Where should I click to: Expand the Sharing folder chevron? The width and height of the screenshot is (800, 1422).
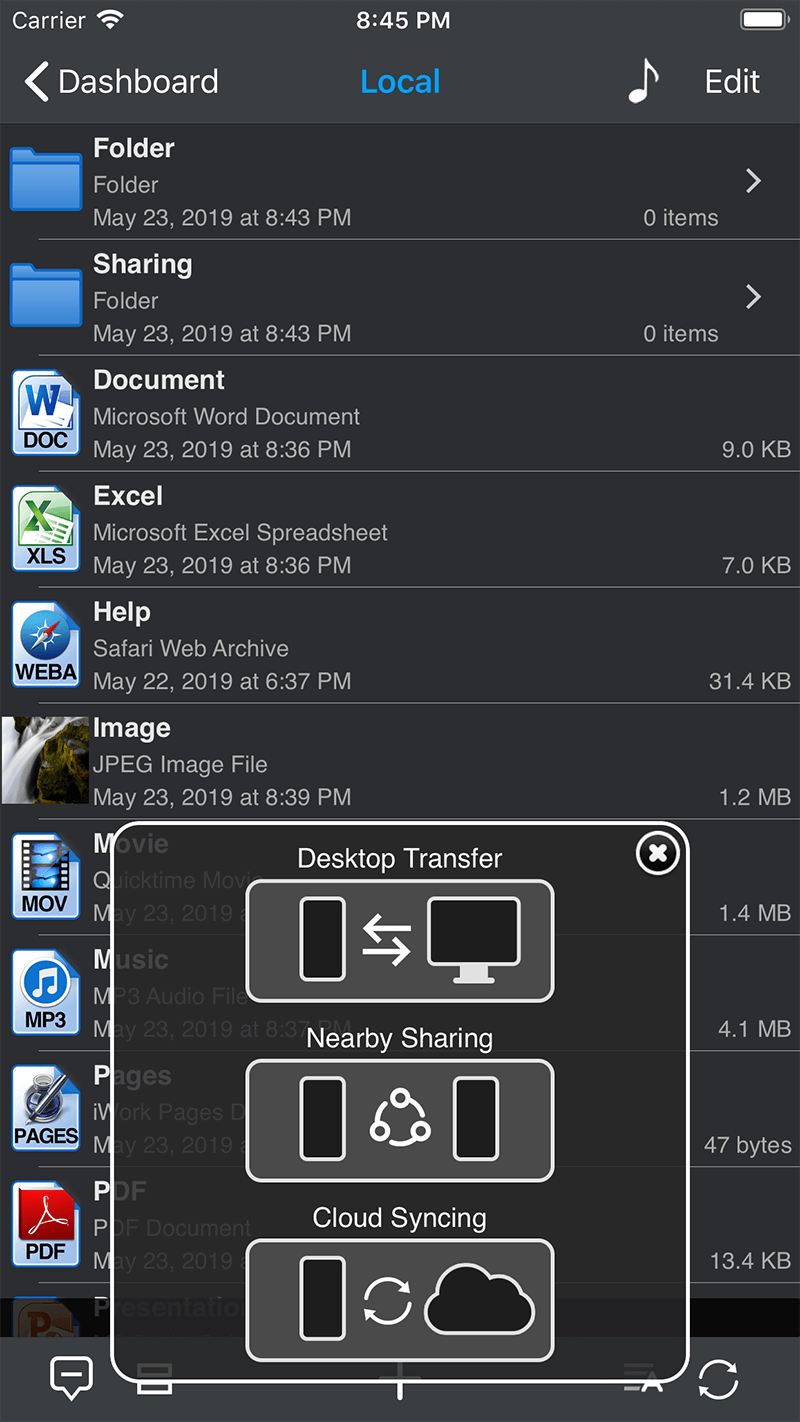point(753,297)
